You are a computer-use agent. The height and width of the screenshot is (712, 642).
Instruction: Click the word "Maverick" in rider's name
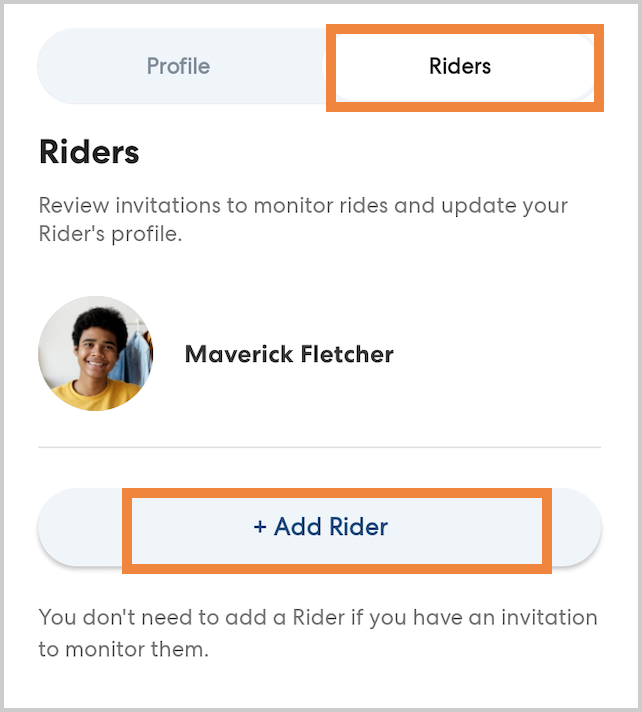(236, 354)
